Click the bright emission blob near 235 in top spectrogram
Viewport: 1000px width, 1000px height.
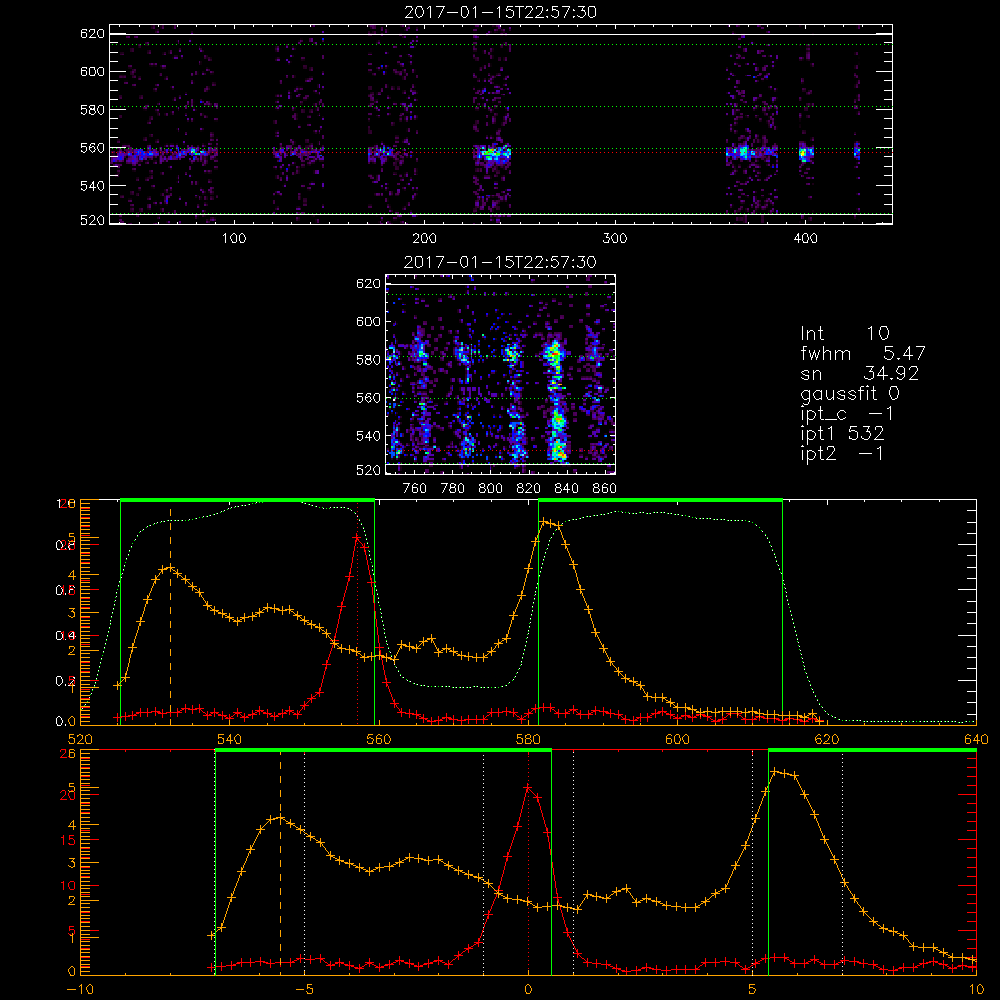coord(492,154)
